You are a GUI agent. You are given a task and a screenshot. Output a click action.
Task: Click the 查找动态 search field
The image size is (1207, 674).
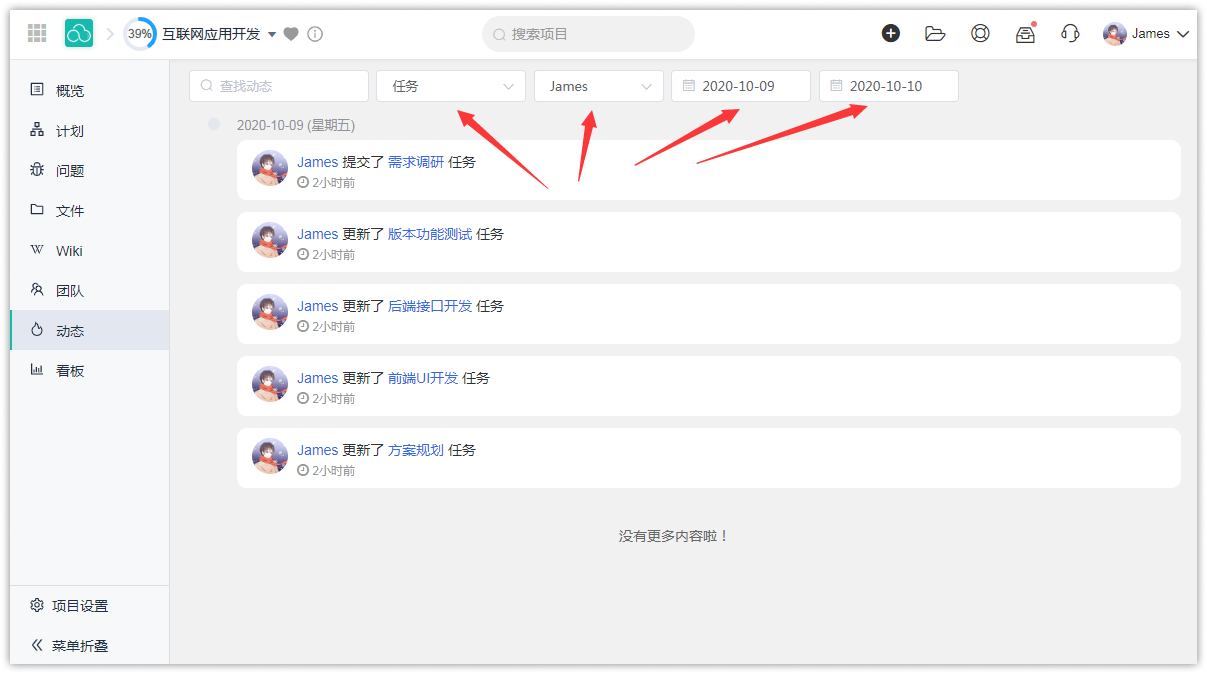click(x=279, y=86)
